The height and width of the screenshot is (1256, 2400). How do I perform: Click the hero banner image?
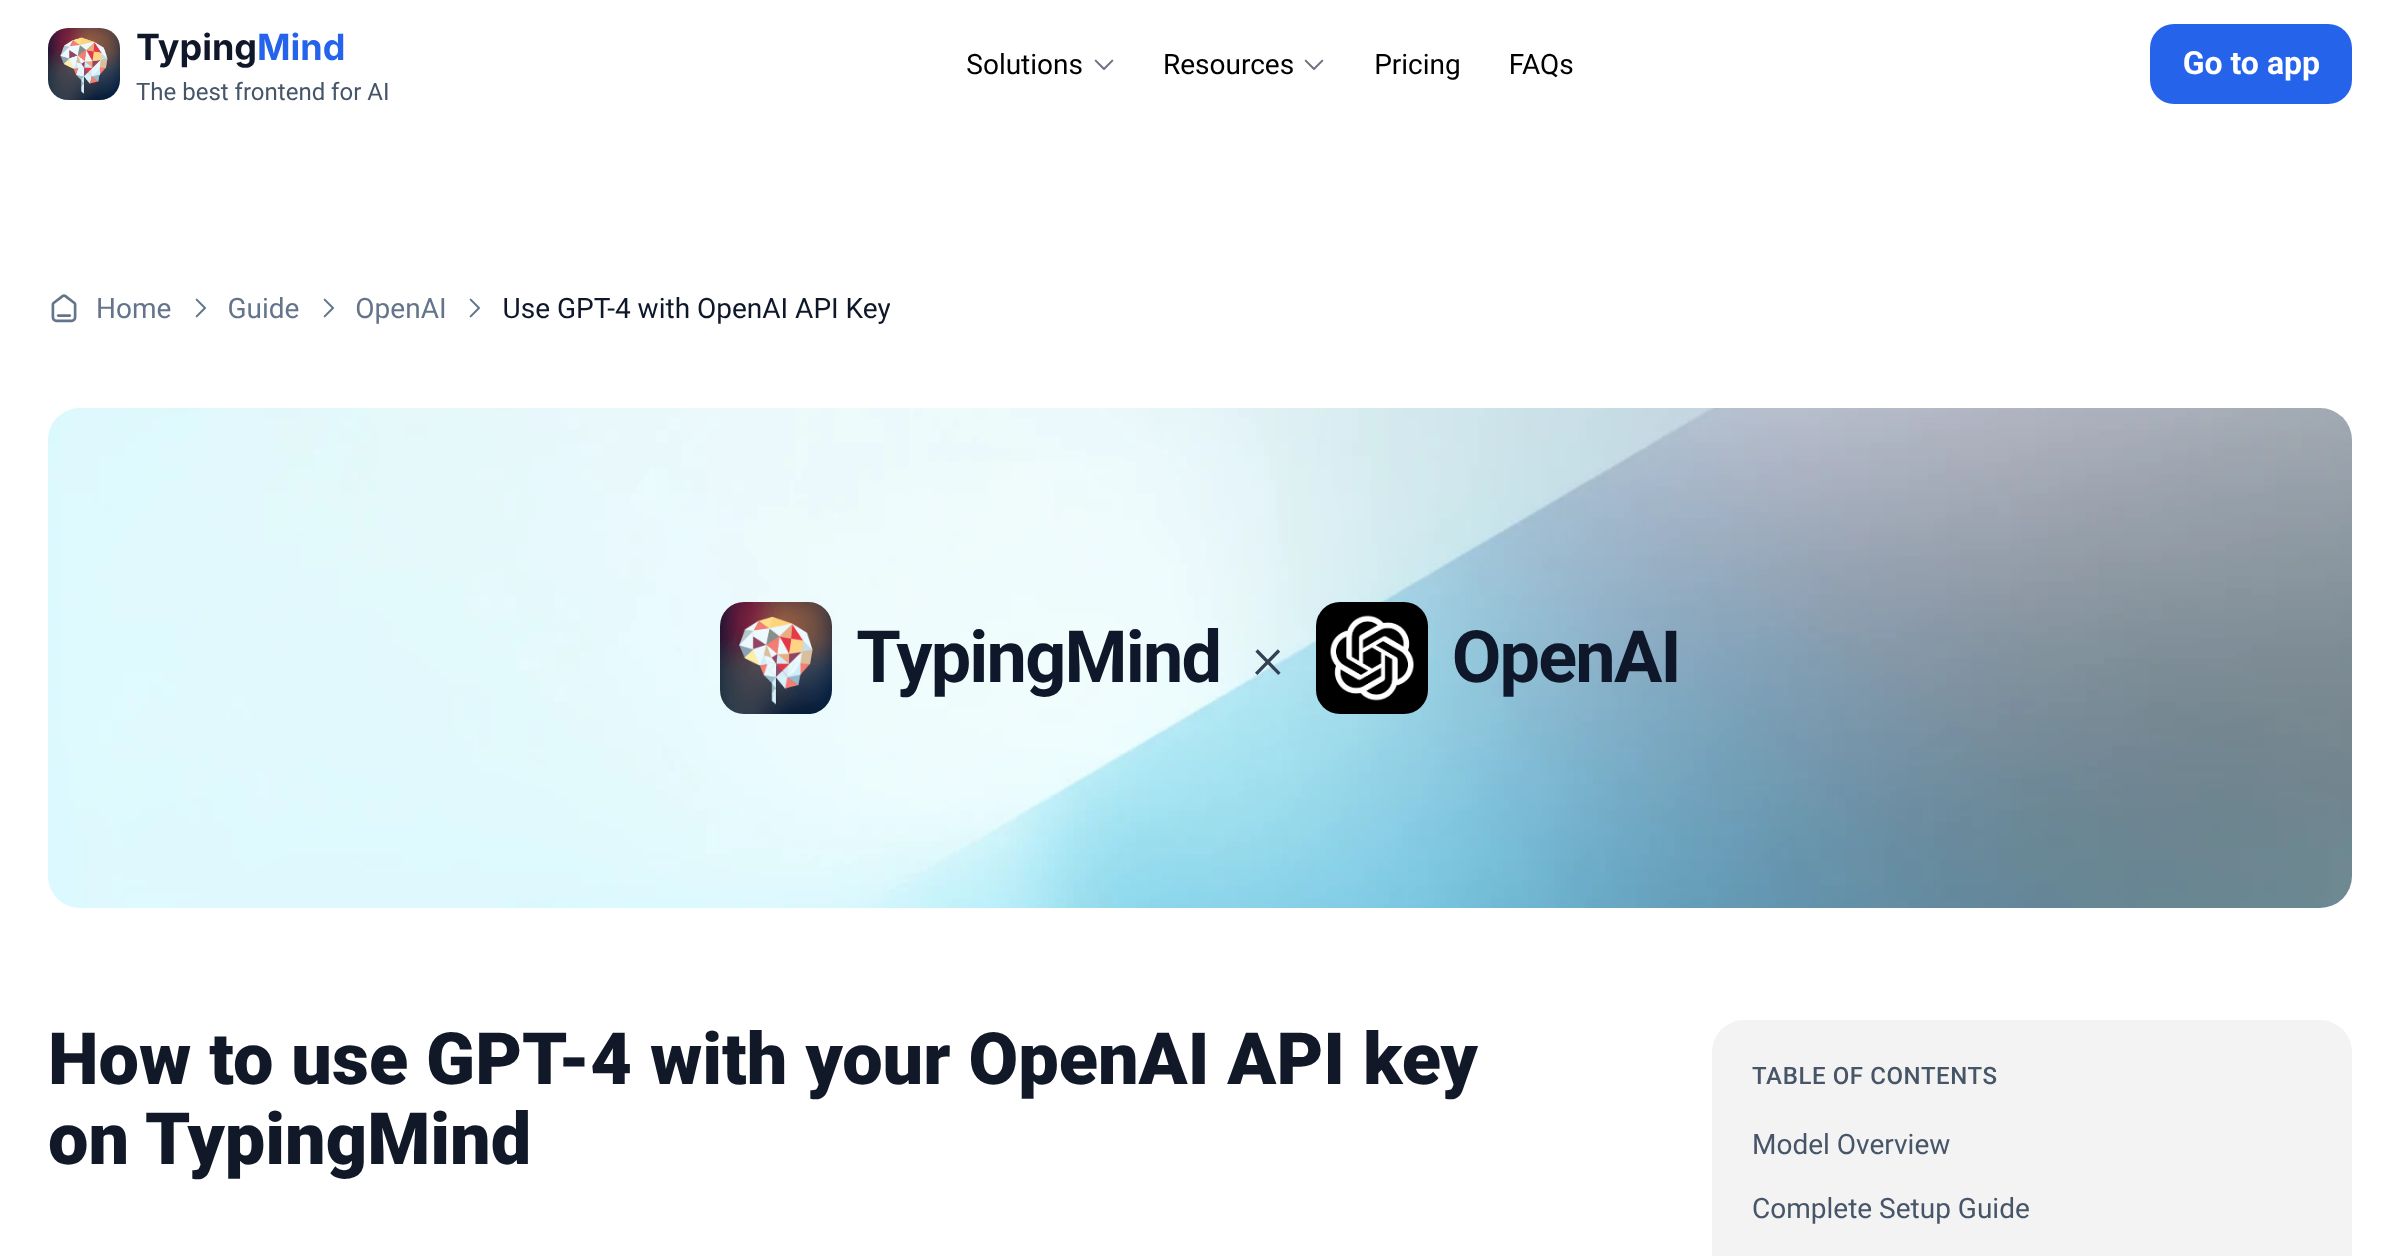(1200, 658)
